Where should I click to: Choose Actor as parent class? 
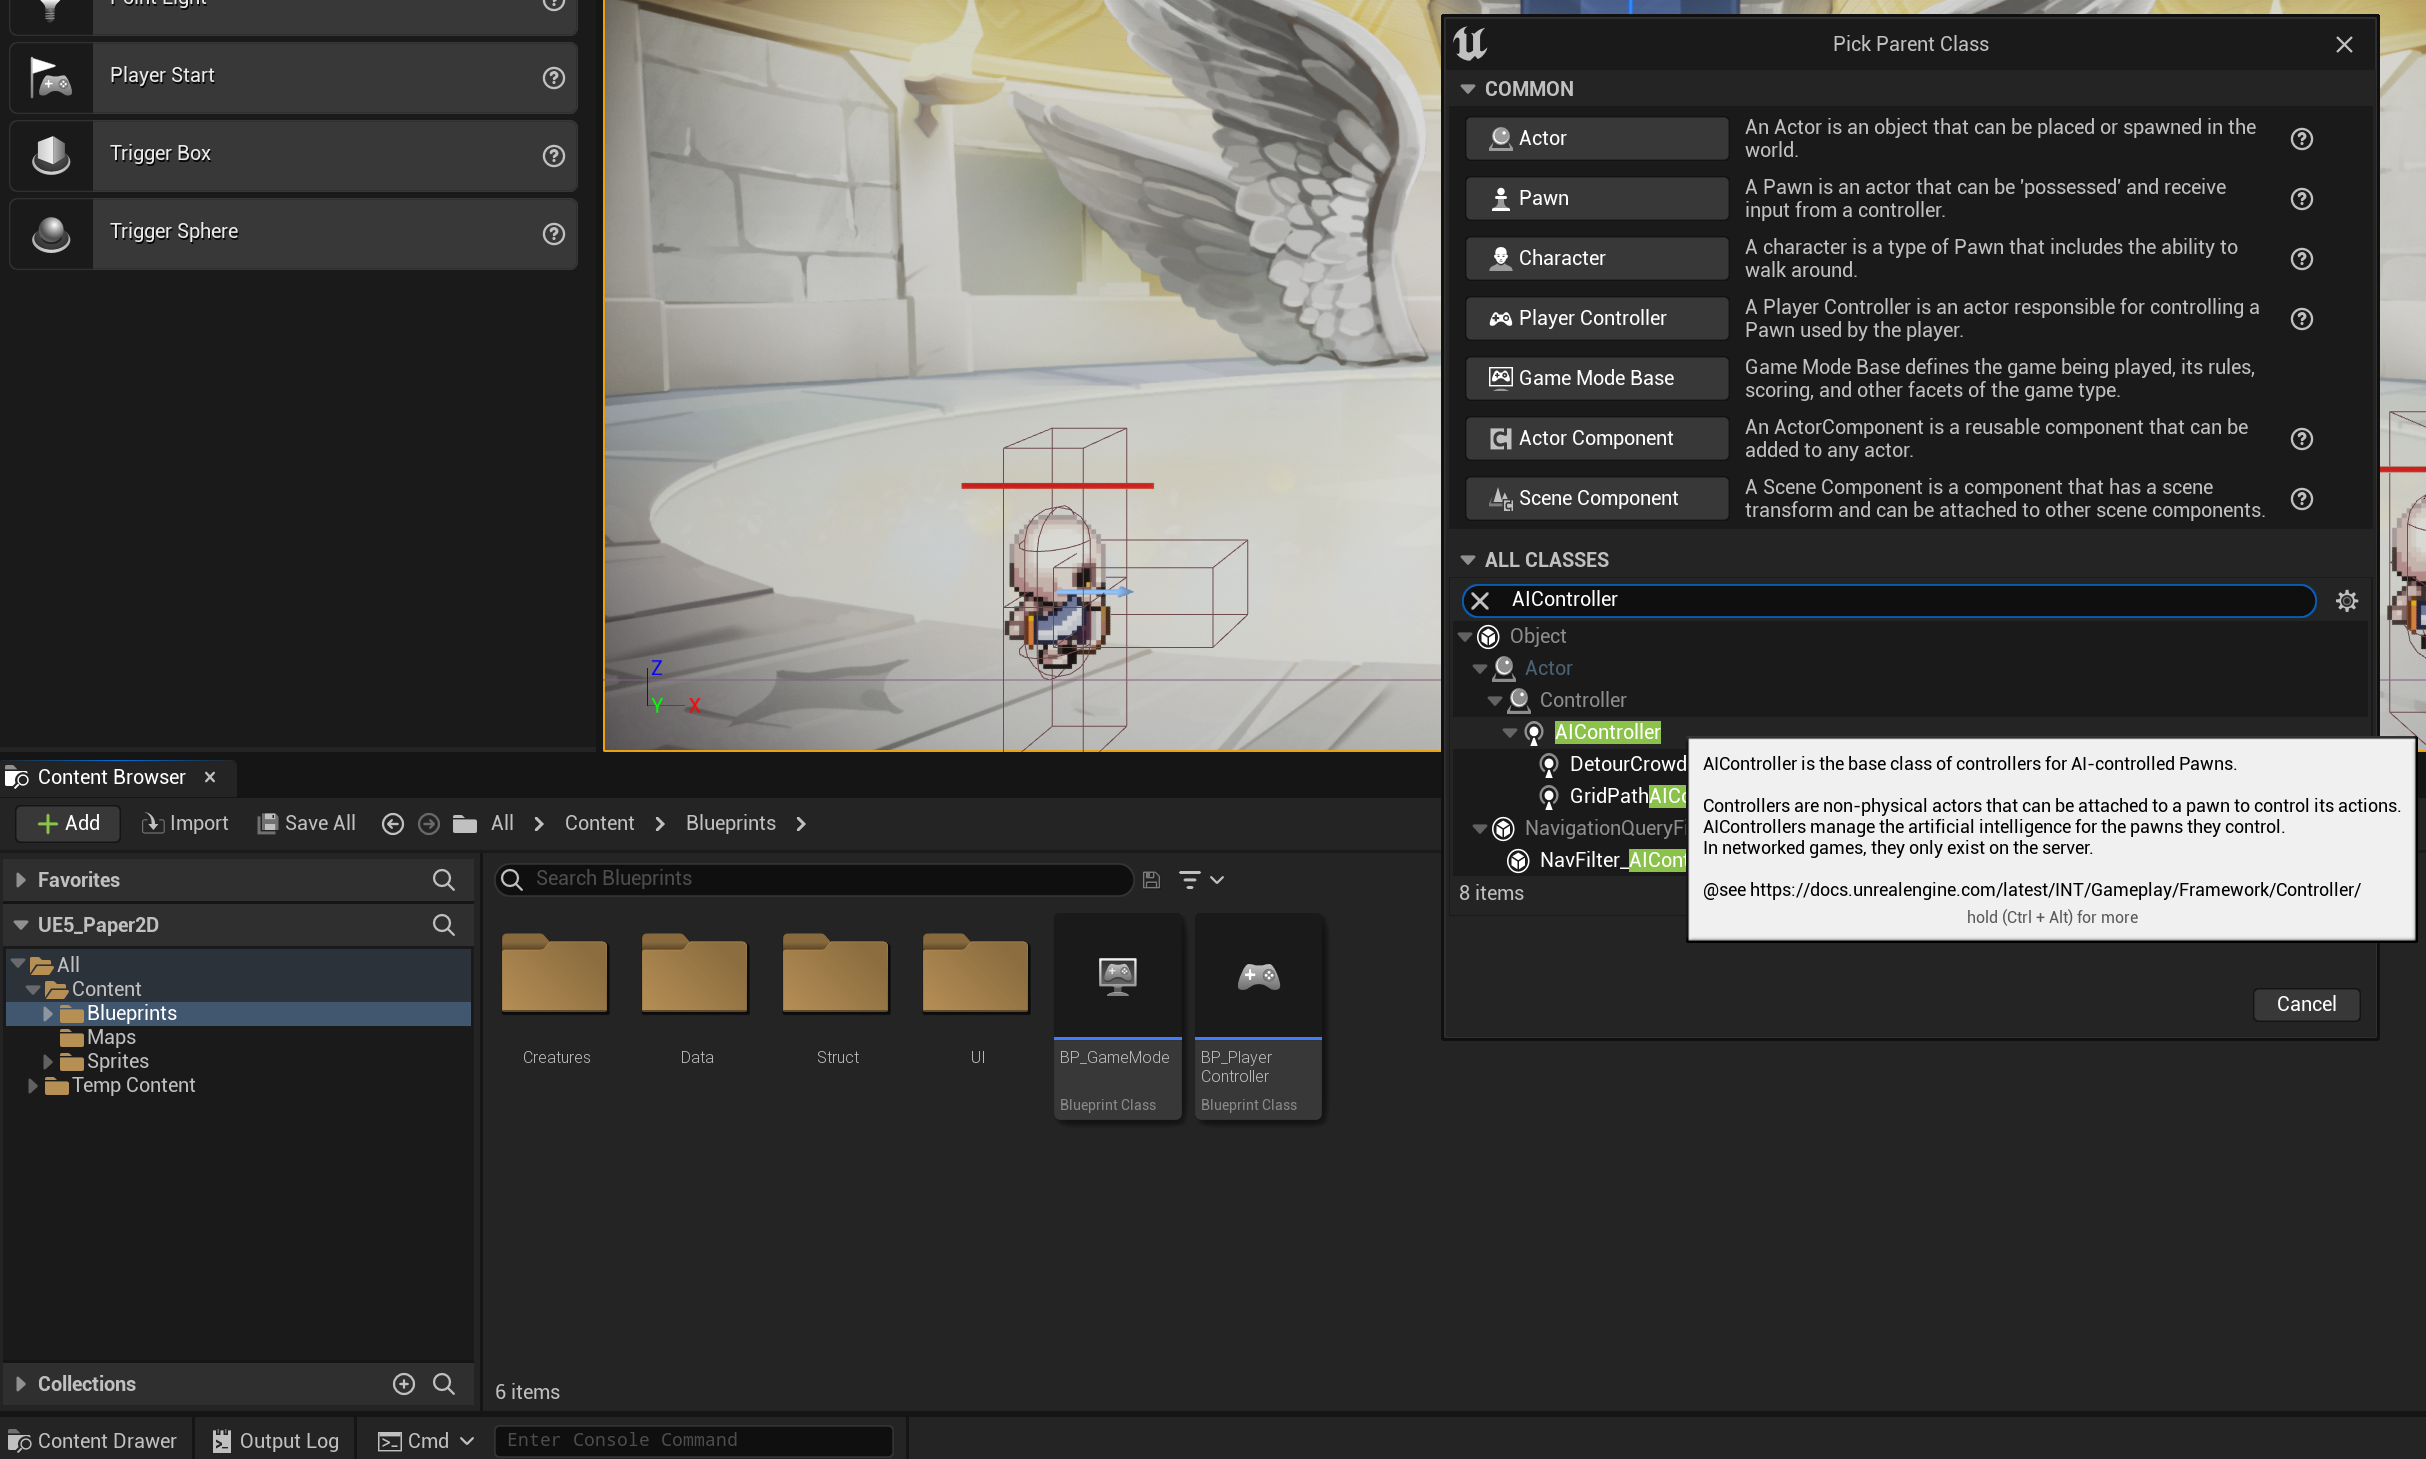pos(1596,139)
